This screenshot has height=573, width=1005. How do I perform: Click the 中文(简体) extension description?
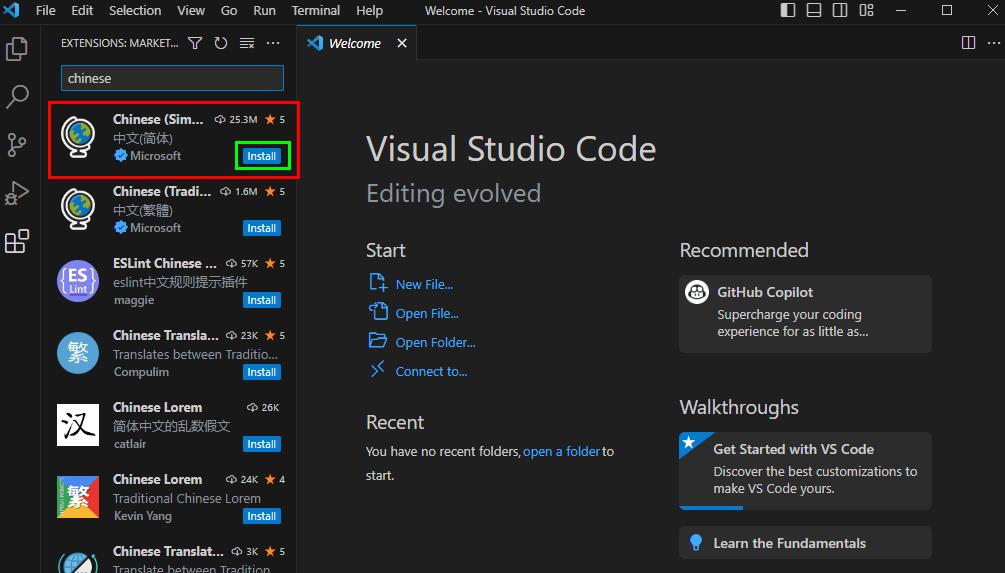point(143,138)
